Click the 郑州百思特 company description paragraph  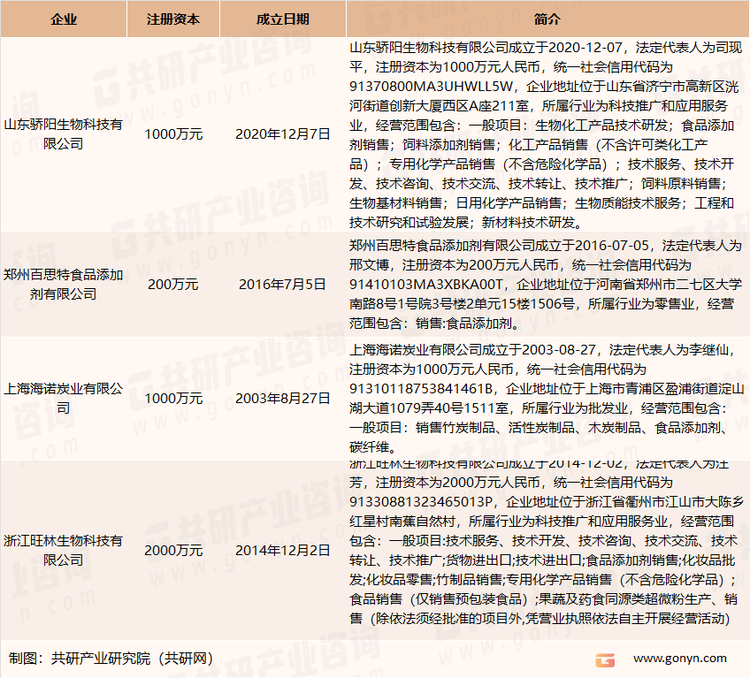(546, 285)
